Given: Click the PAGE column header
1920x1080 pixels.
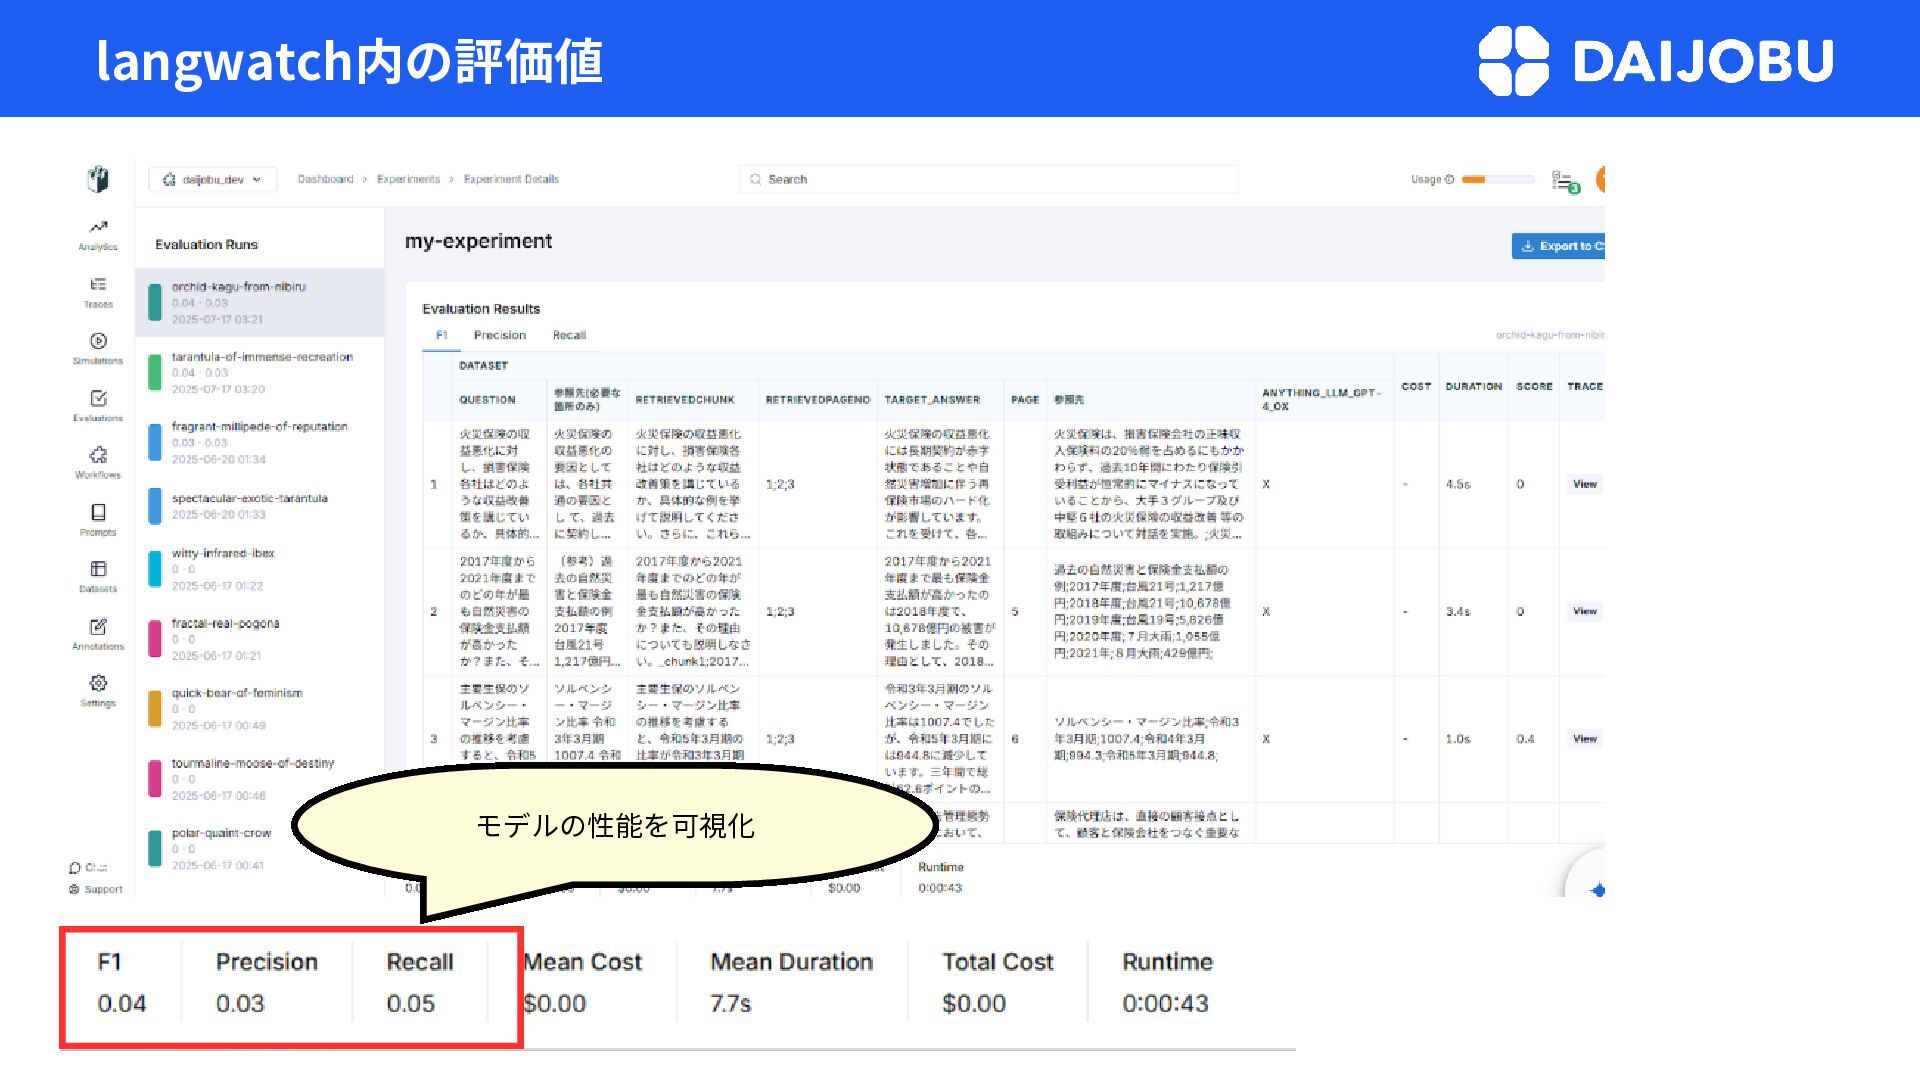Looking at the screenshot, I should pyautogui.click(x=1025, y=400).
